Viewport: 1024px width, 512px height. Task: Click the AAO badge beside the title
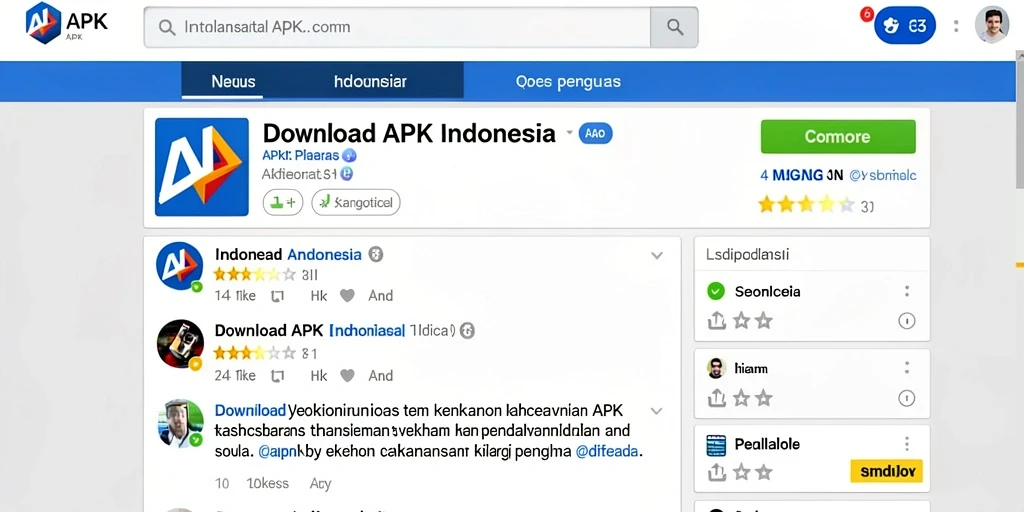(x=595, y=134)
